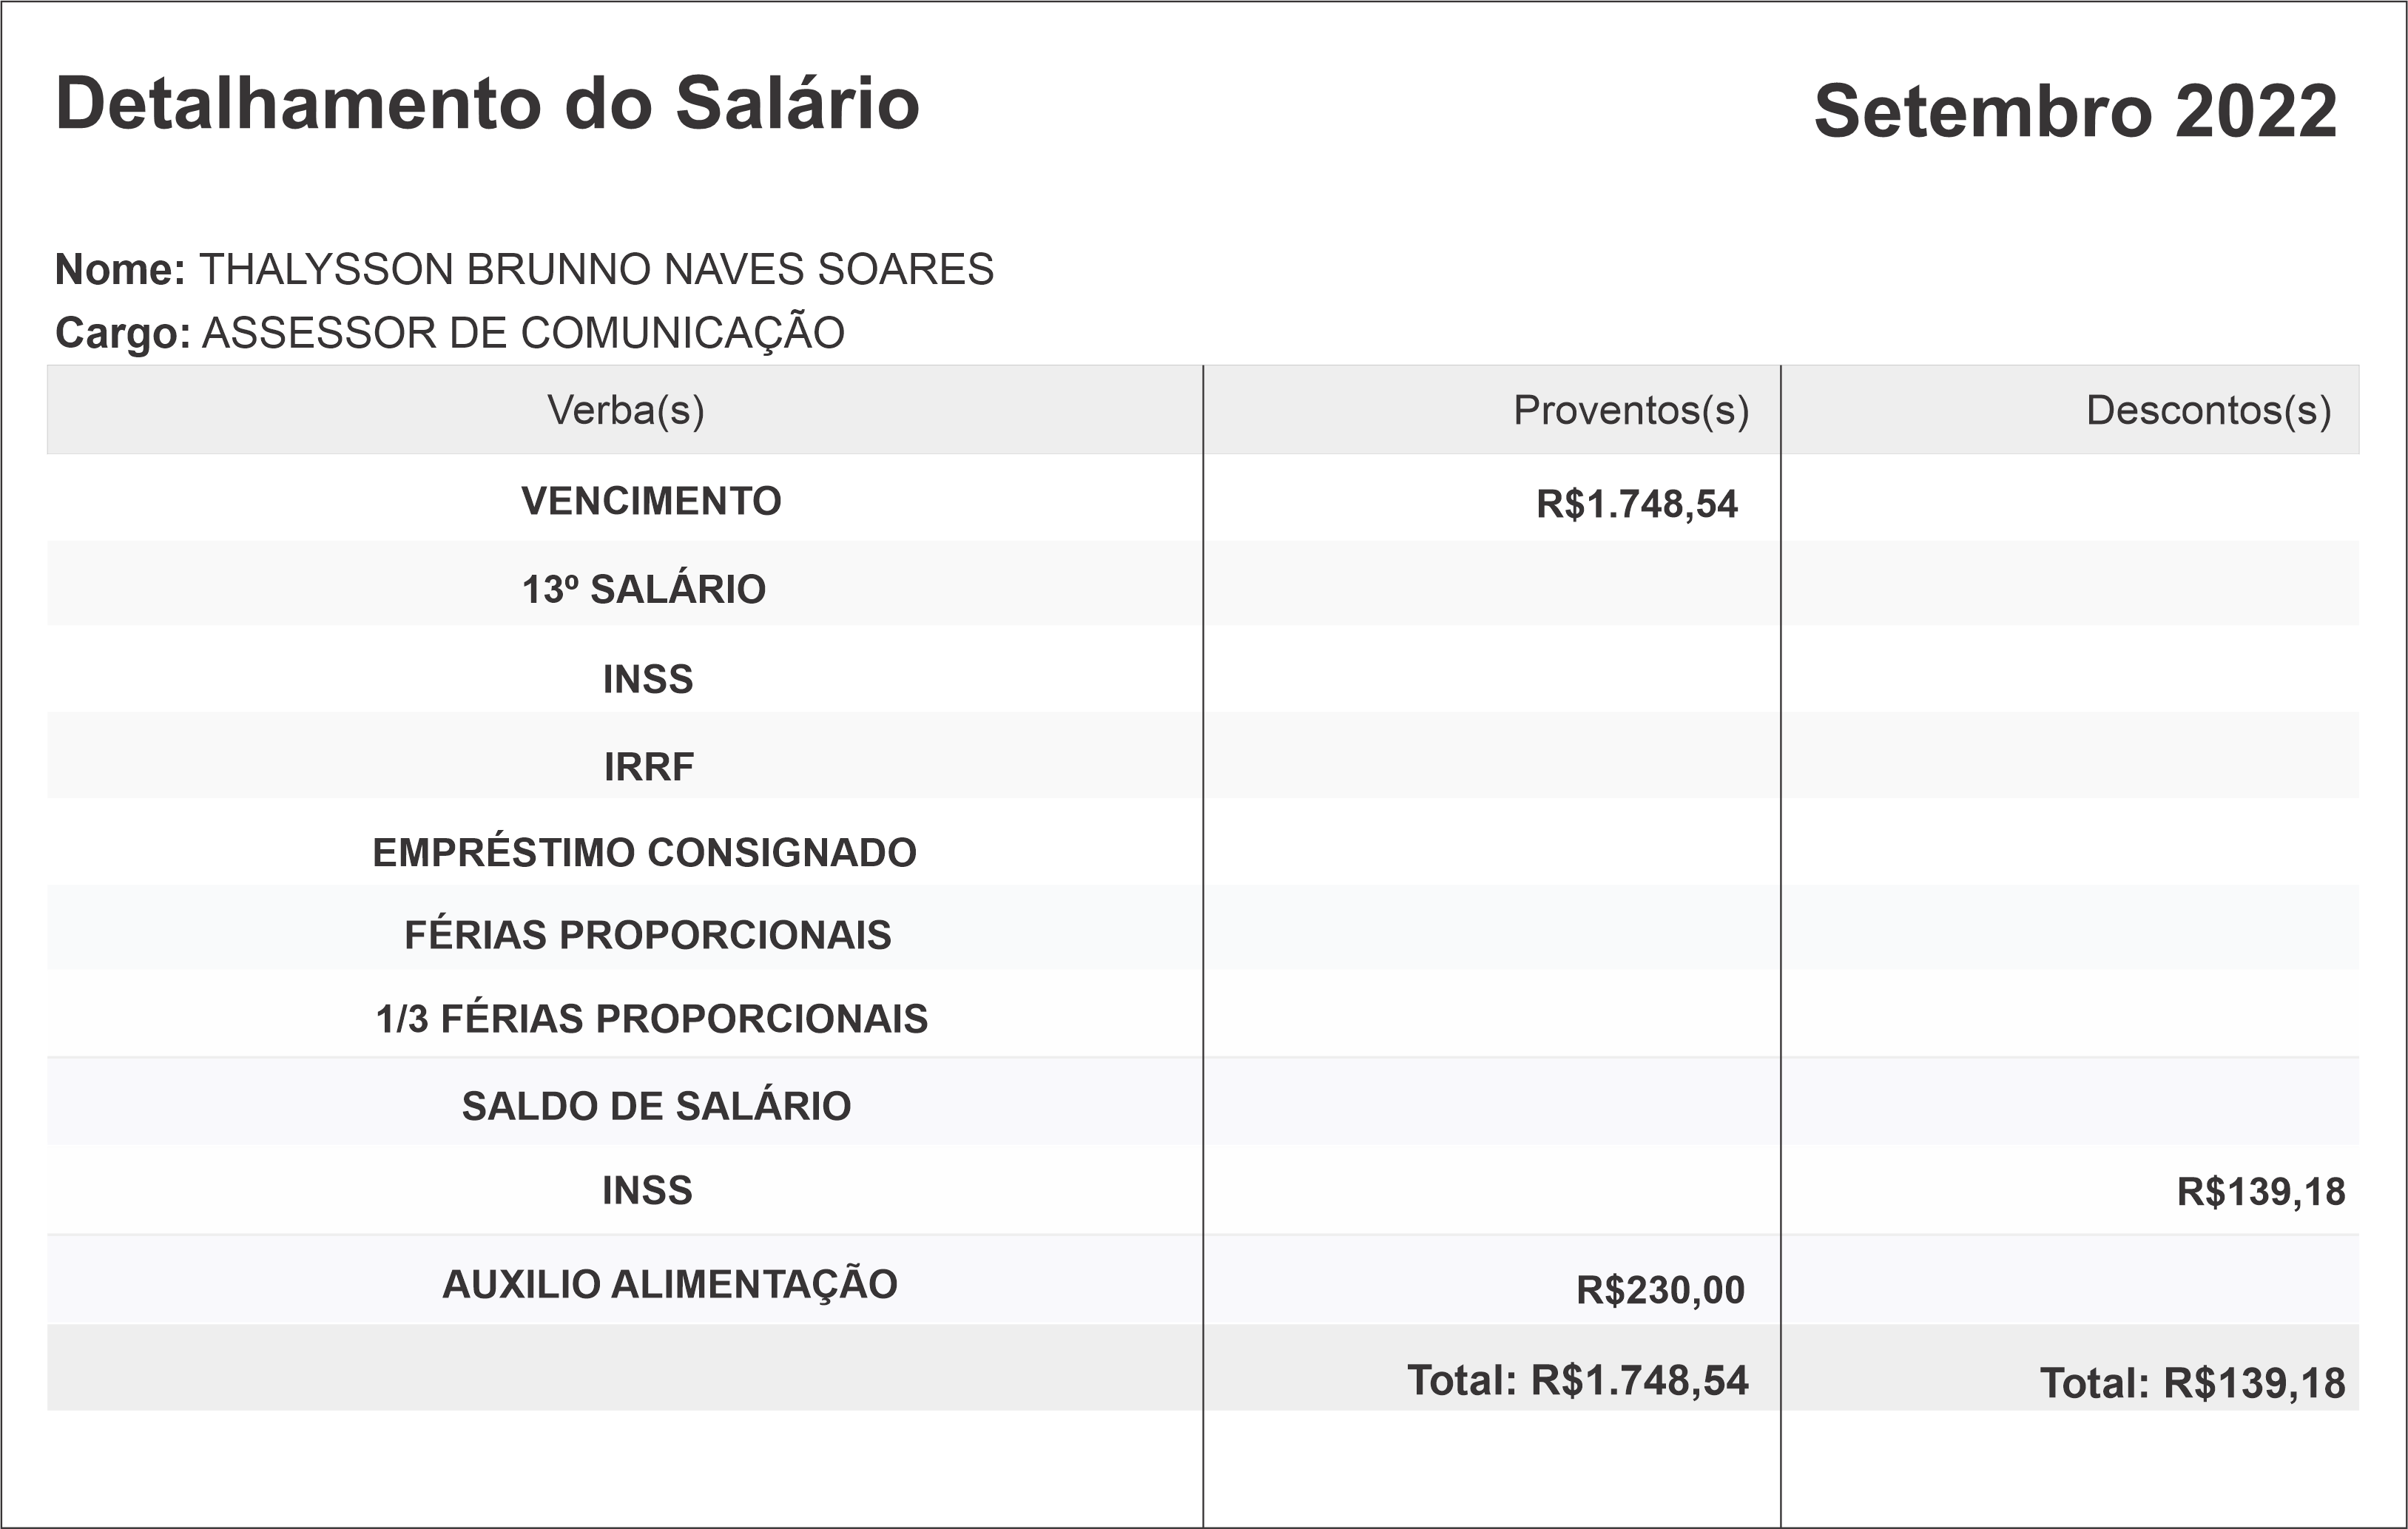
Task: Click the ASSESSOR DE COMUNICAÇÃO cargo text
Action: 523,333
